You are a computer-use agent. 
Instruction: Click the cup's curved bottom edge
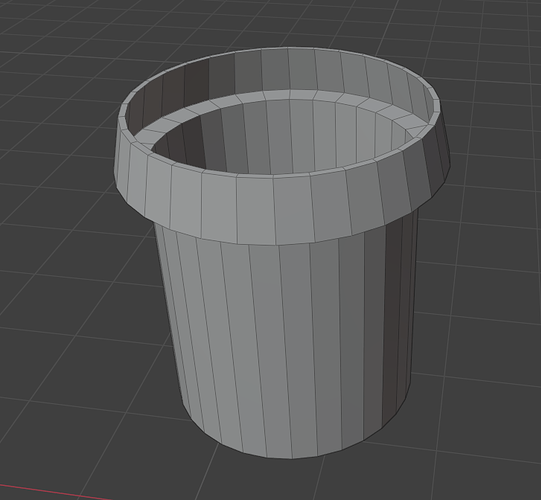click(290, 457)
